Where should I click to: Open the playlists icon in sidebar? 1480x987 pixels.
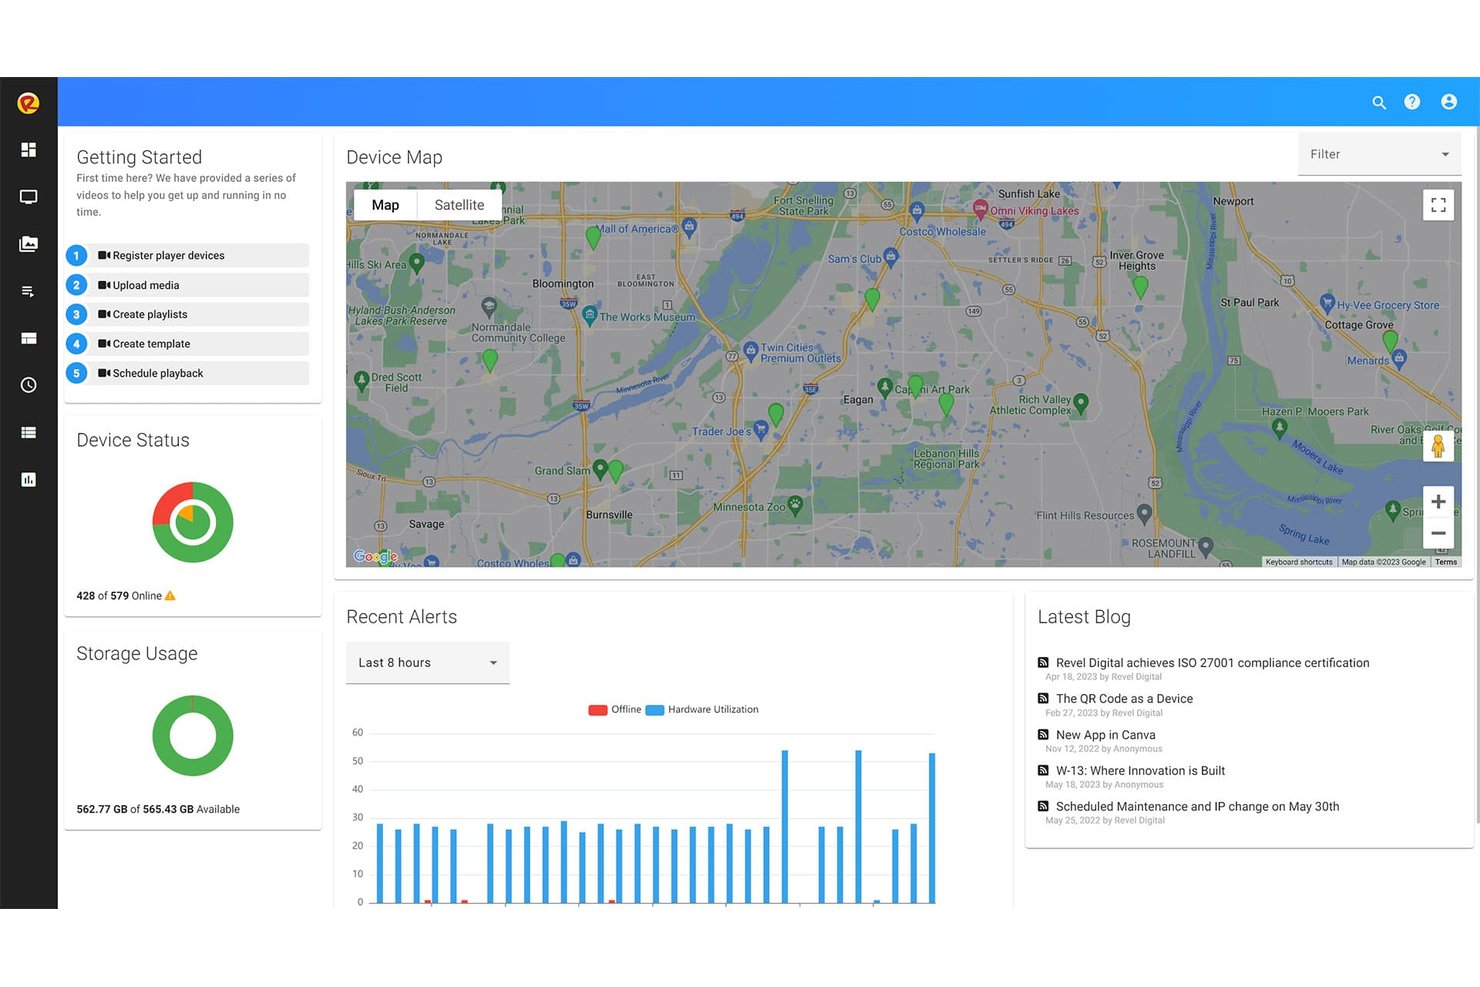tap(28, 291)
